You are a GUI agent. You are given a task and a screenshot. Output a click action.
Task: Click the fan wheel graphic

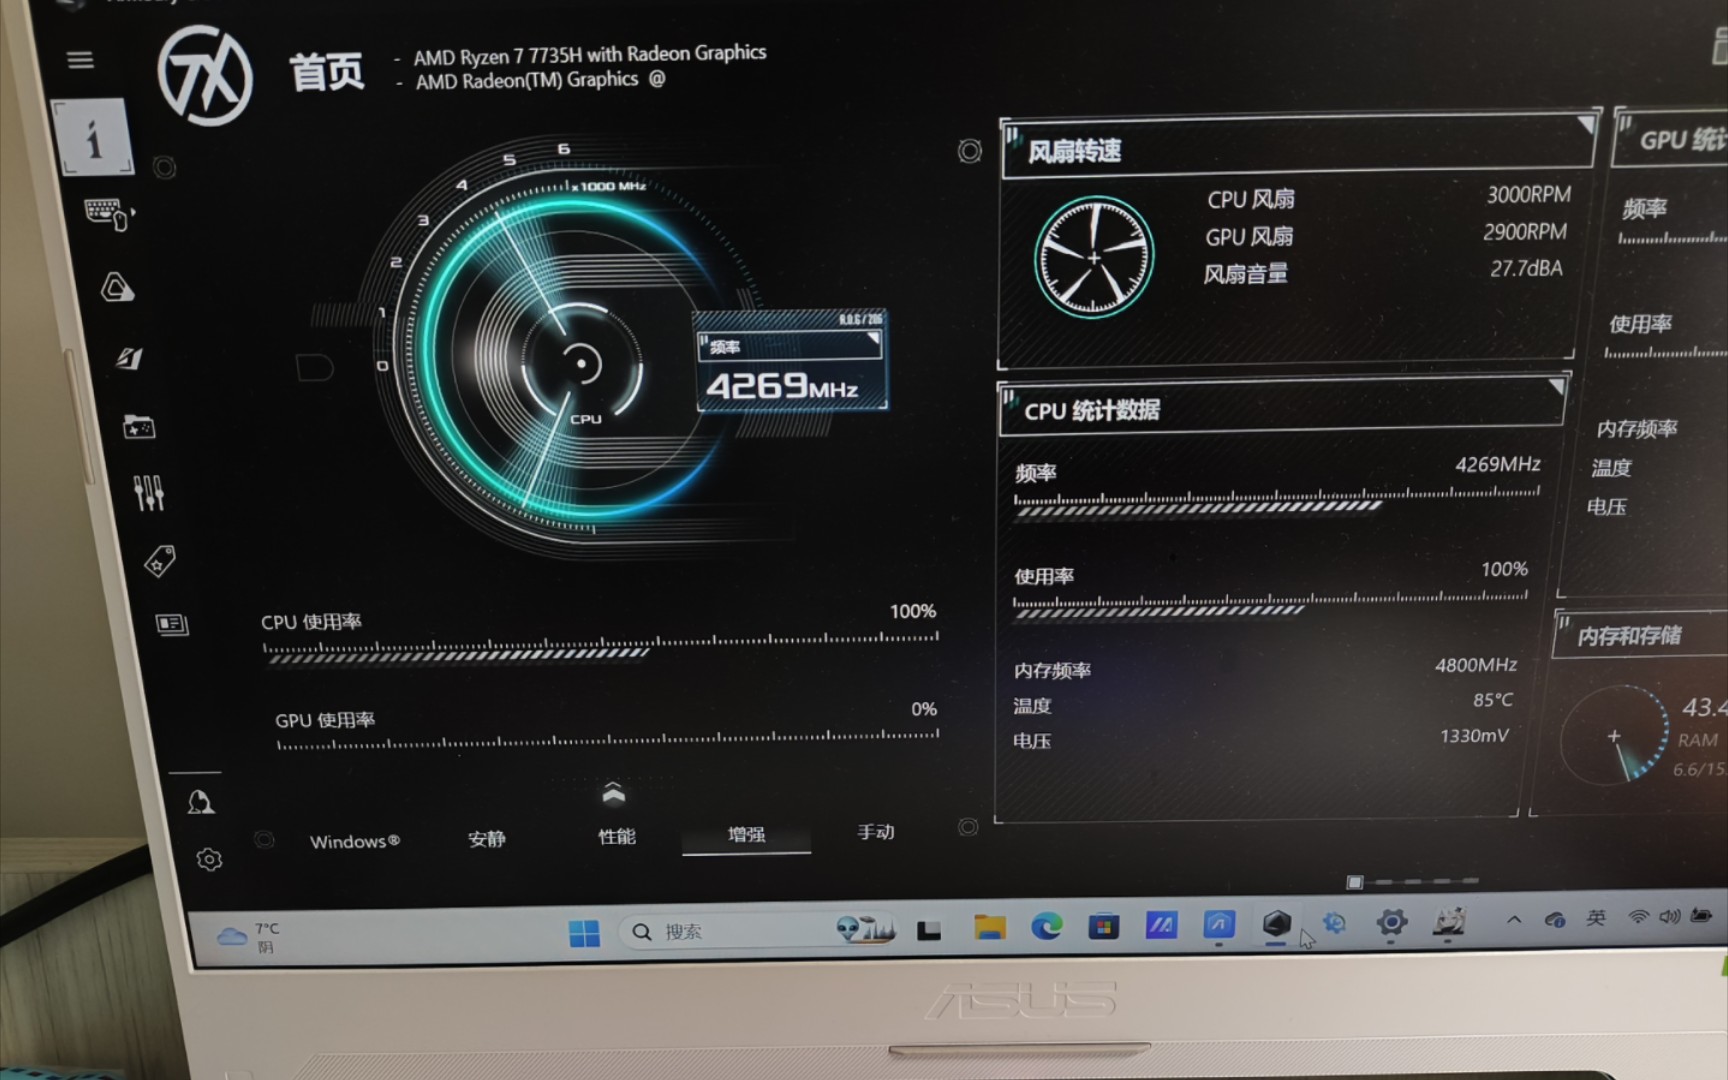click(x=1094, y=257)
